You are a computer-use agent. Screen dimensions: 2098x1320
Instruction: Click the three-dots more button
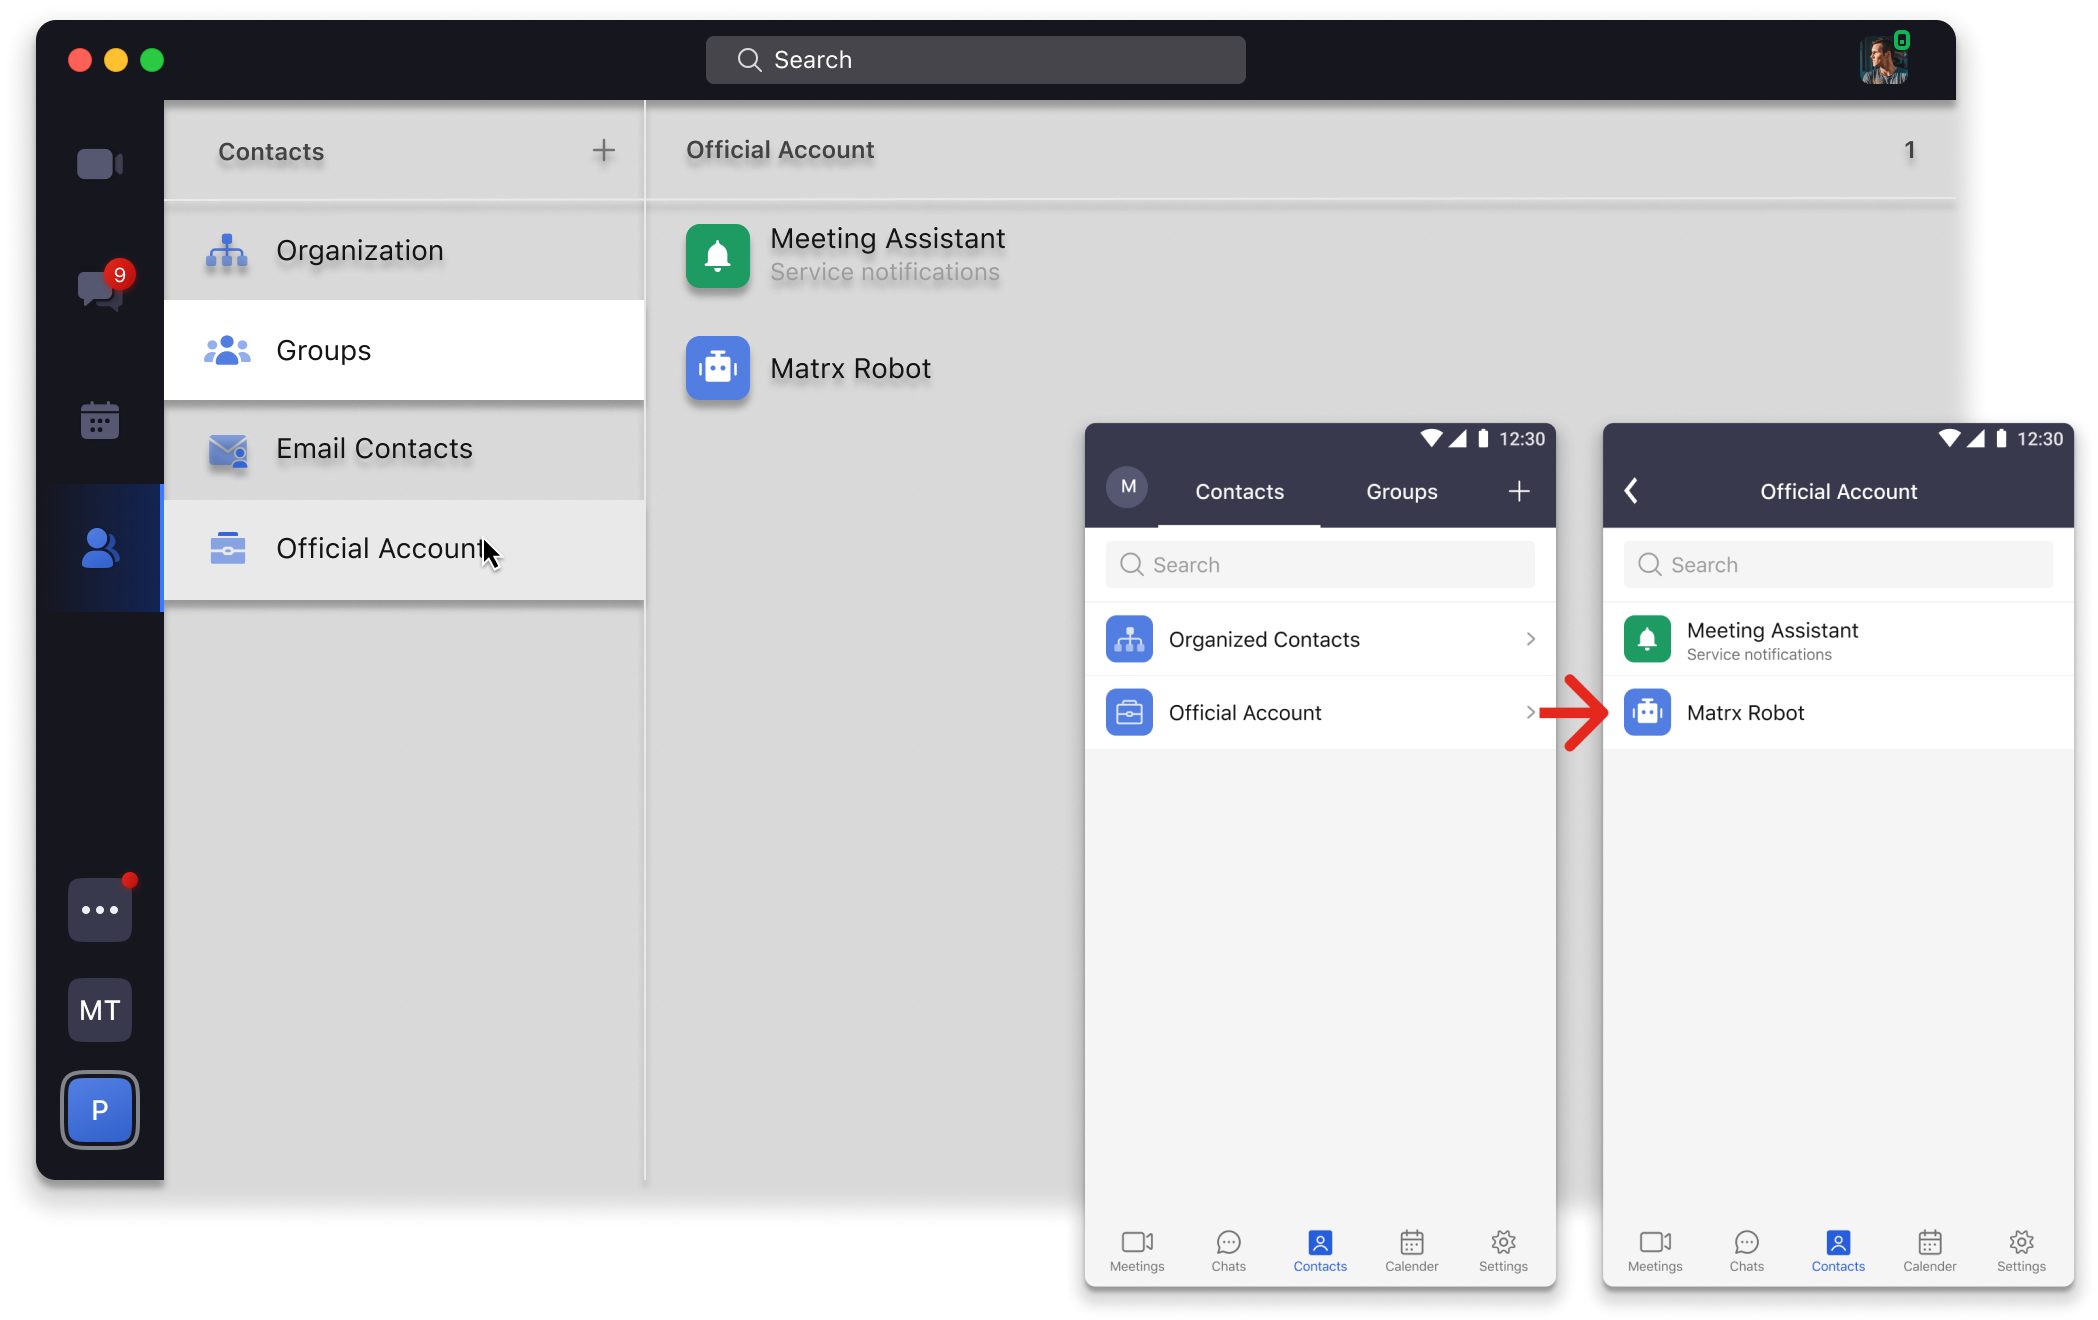tap(100, 910)
